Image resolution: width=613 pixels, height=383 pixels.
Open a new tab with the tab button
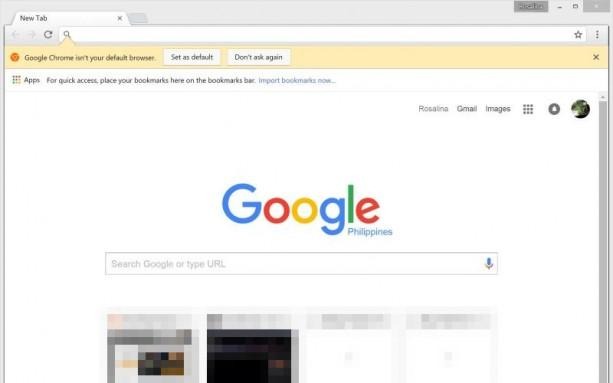point(138,18)
